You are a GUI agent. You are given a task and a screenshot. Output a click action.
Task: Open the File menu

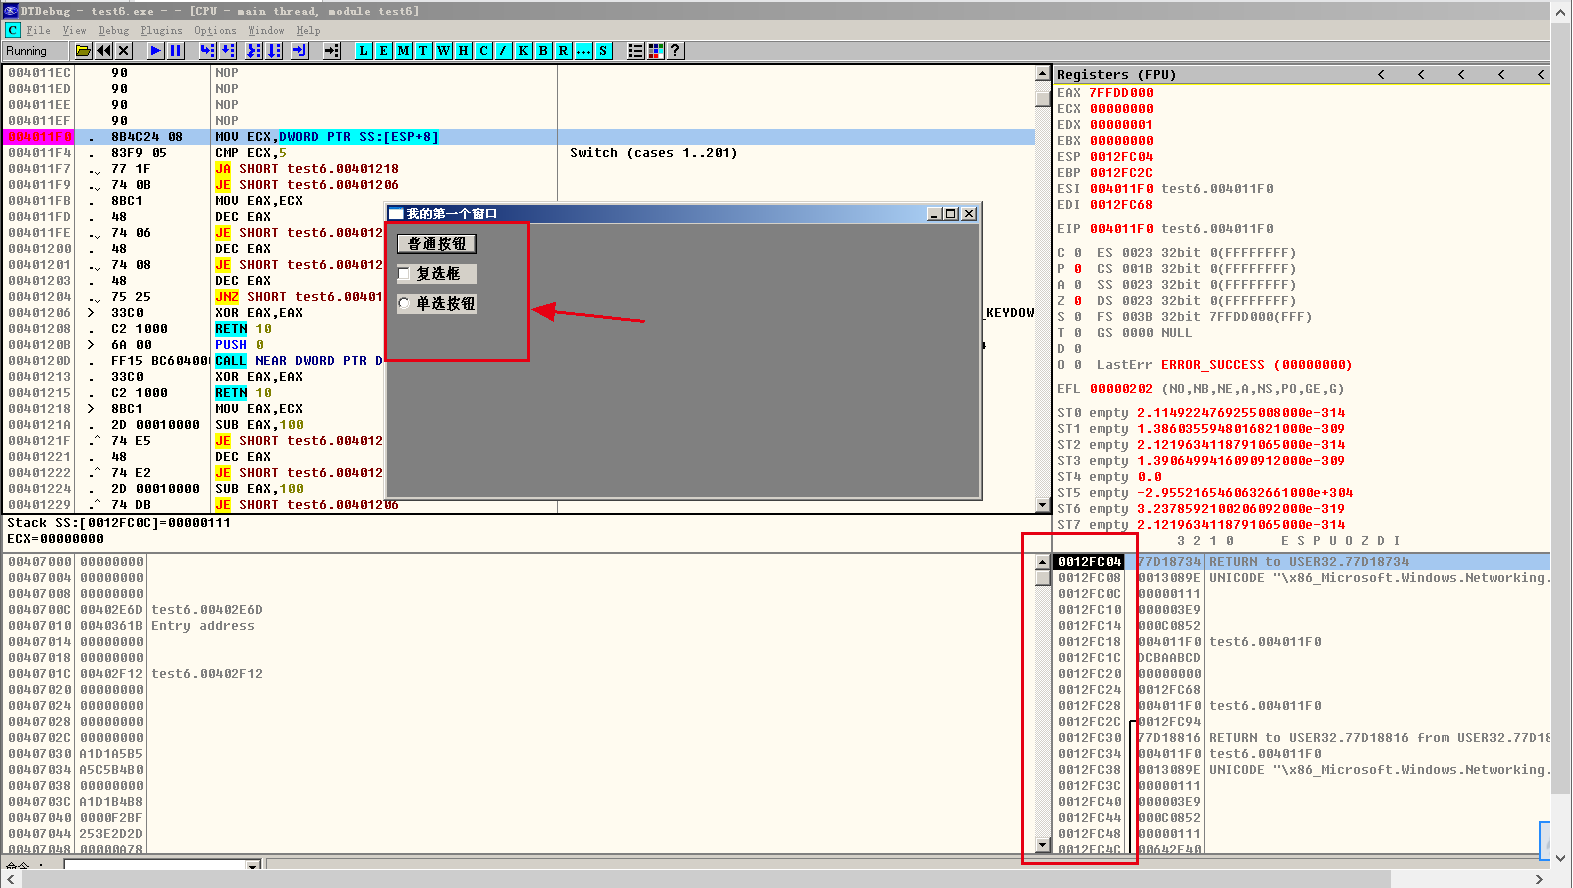point(38,31)
